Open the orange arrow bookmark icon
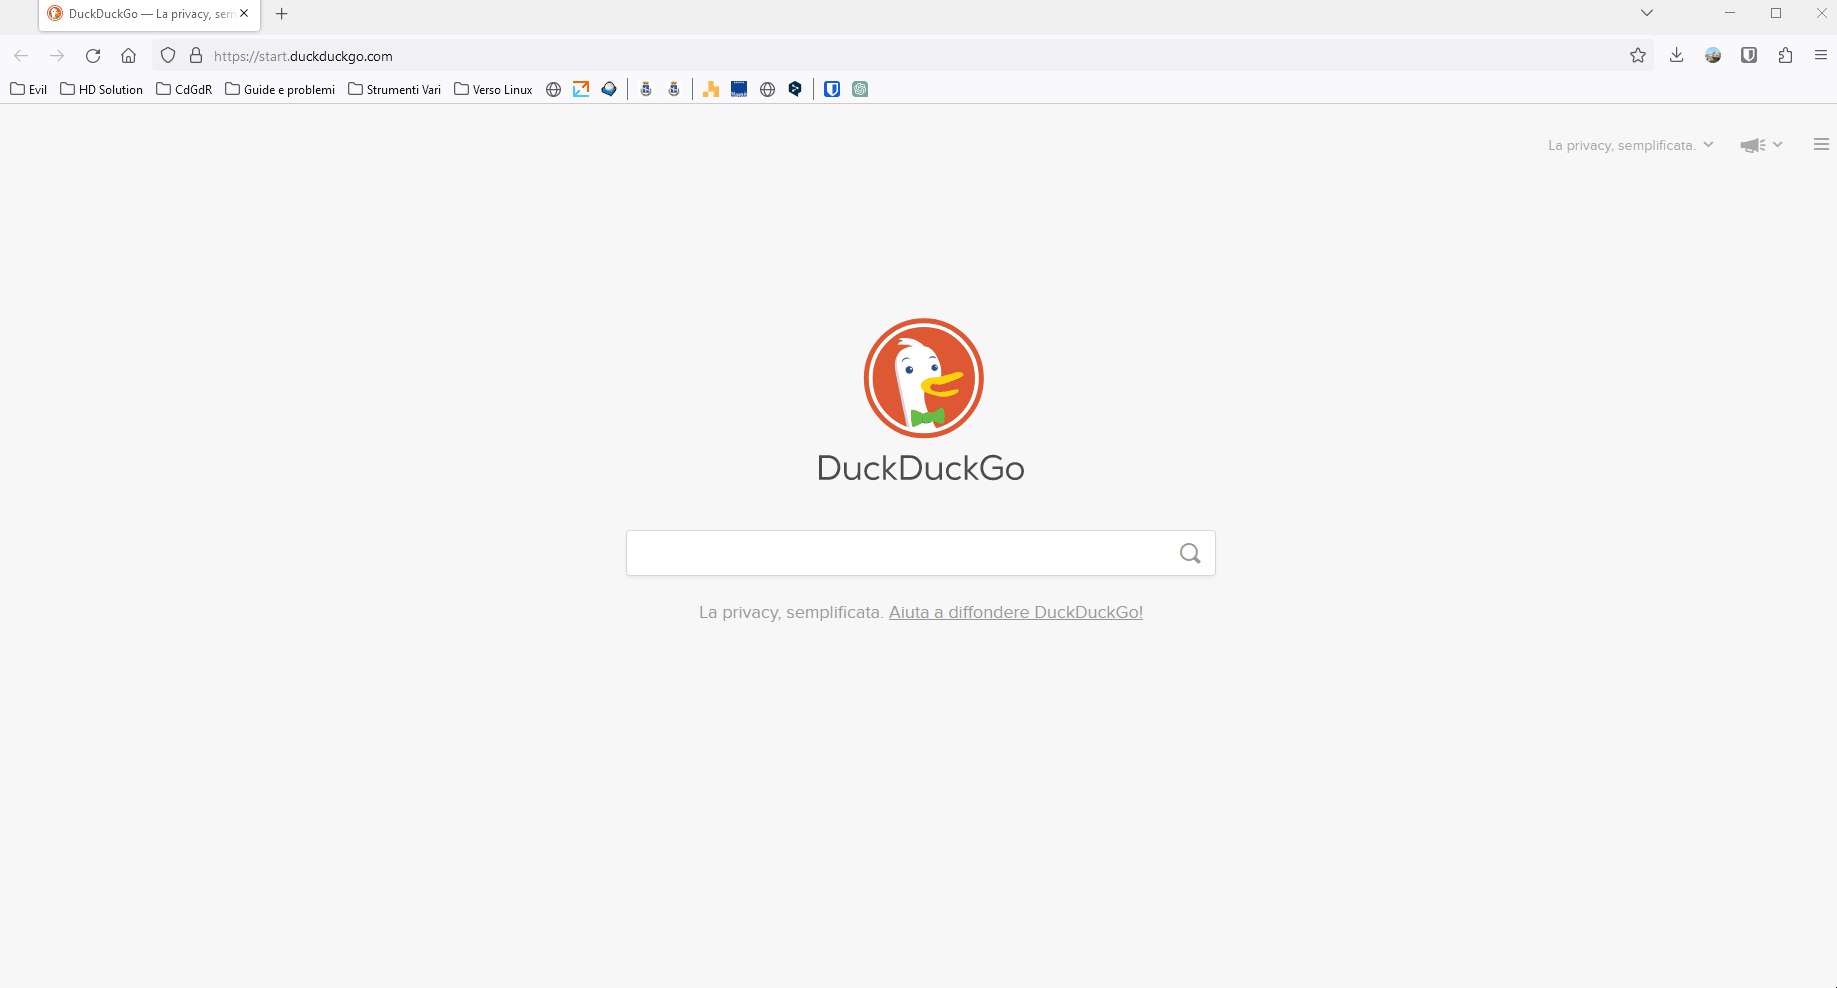The width and height of the screenshot is (1837, 988). pyautogui.click(x=581, y=89)
